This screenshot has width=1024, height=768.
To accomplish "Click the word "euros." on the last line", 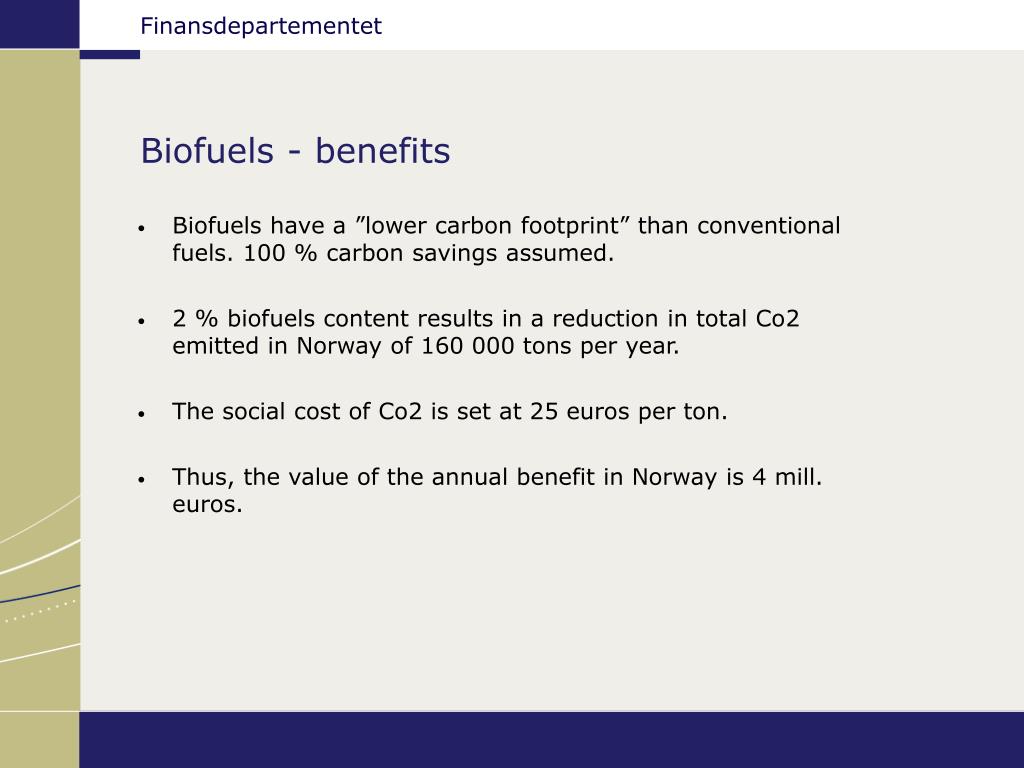I will pyautogui.click(x=207, y=504).
